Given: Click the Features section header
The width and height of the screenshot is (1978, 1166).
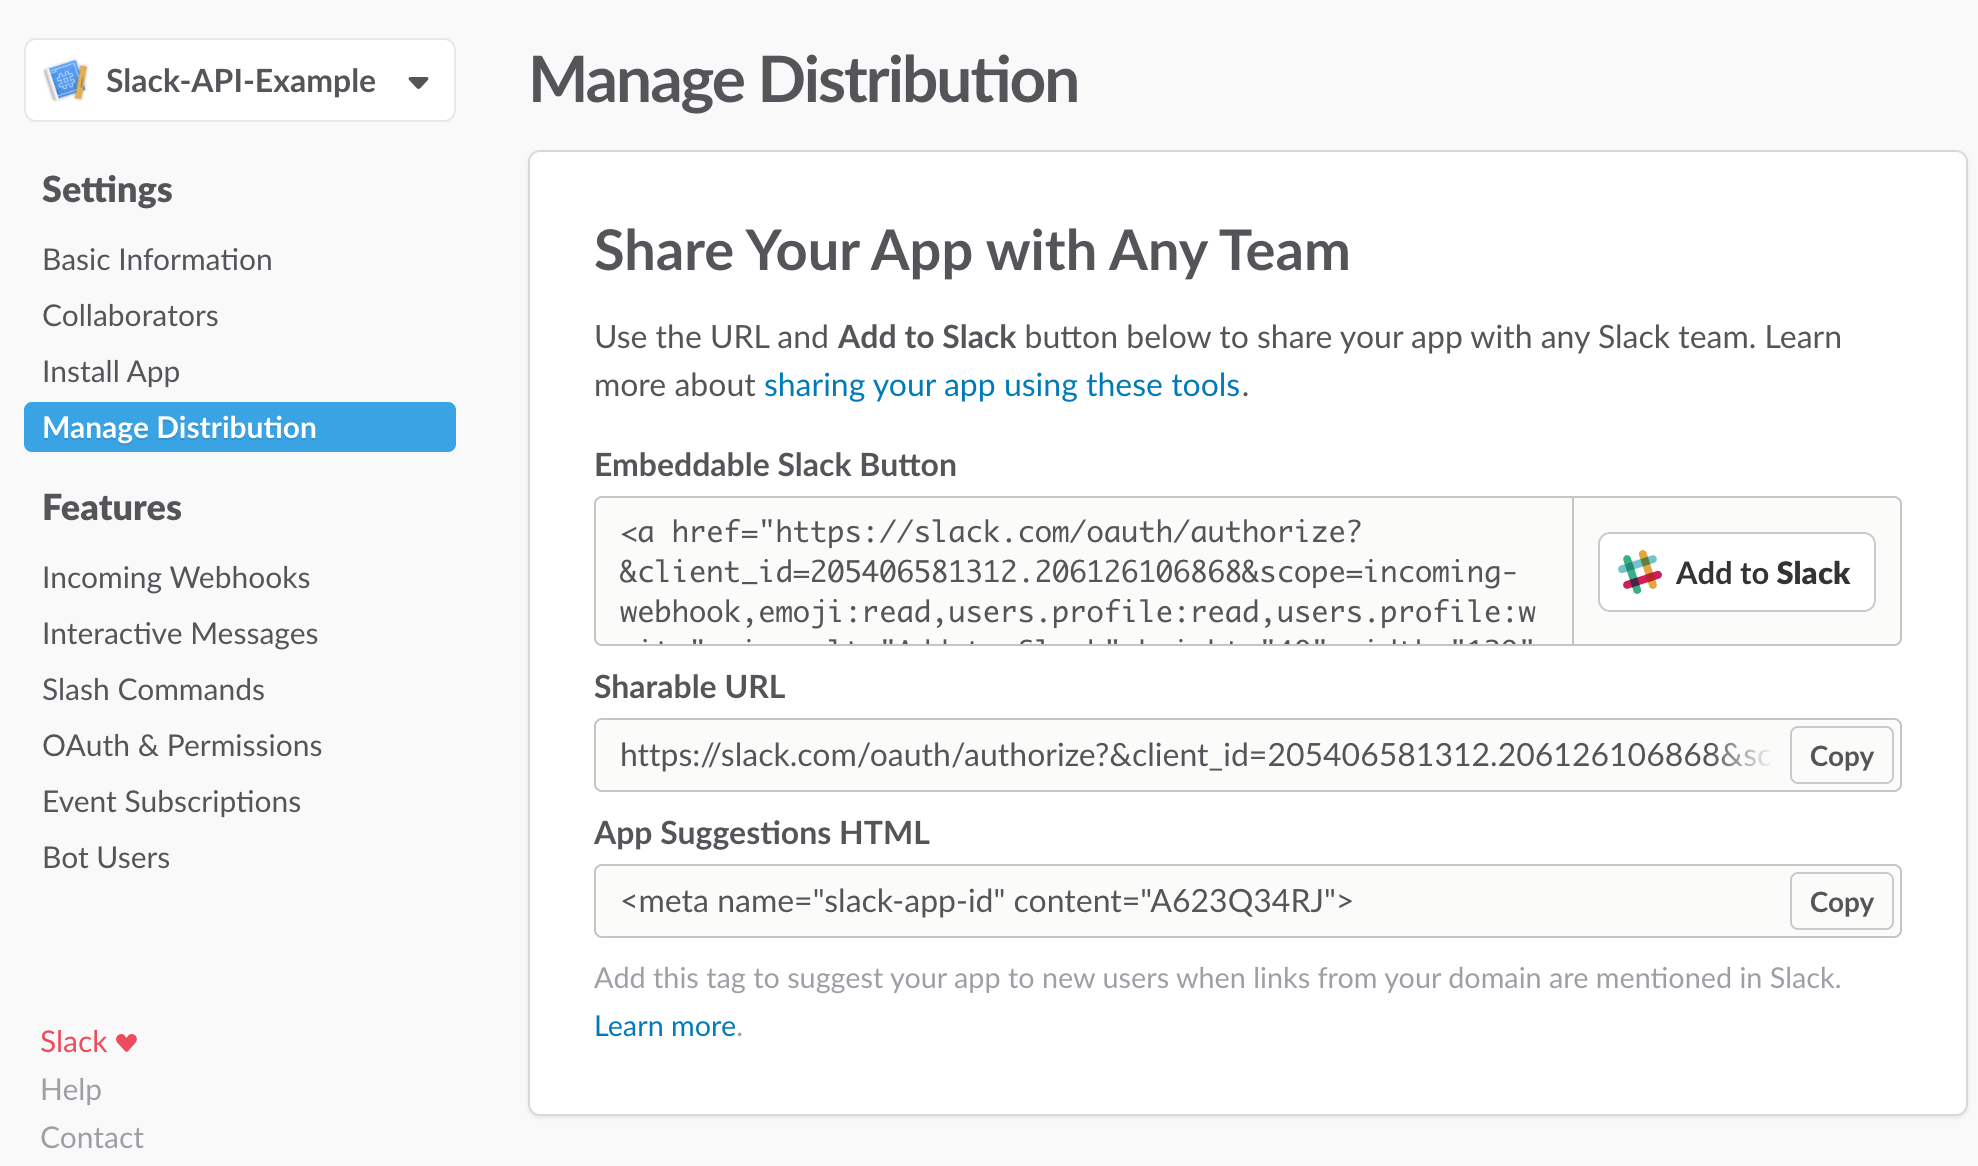Looking at the screenshot, I should coord(112,508).
